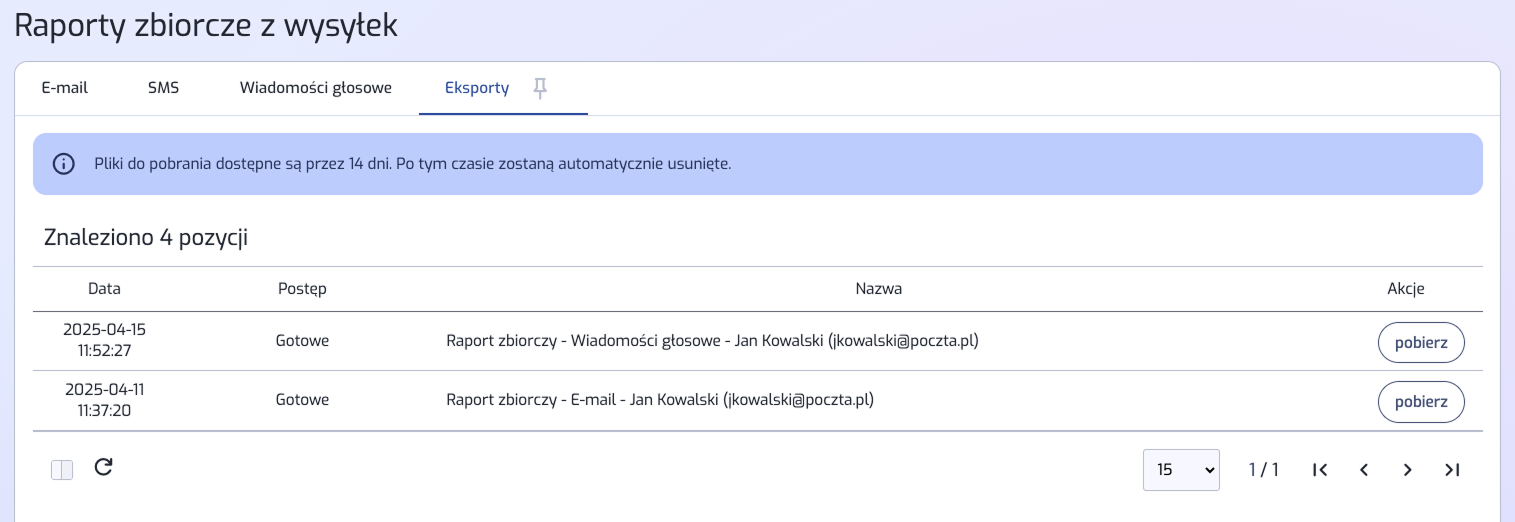Toggle column visibility icon below the table

(62, 469)
